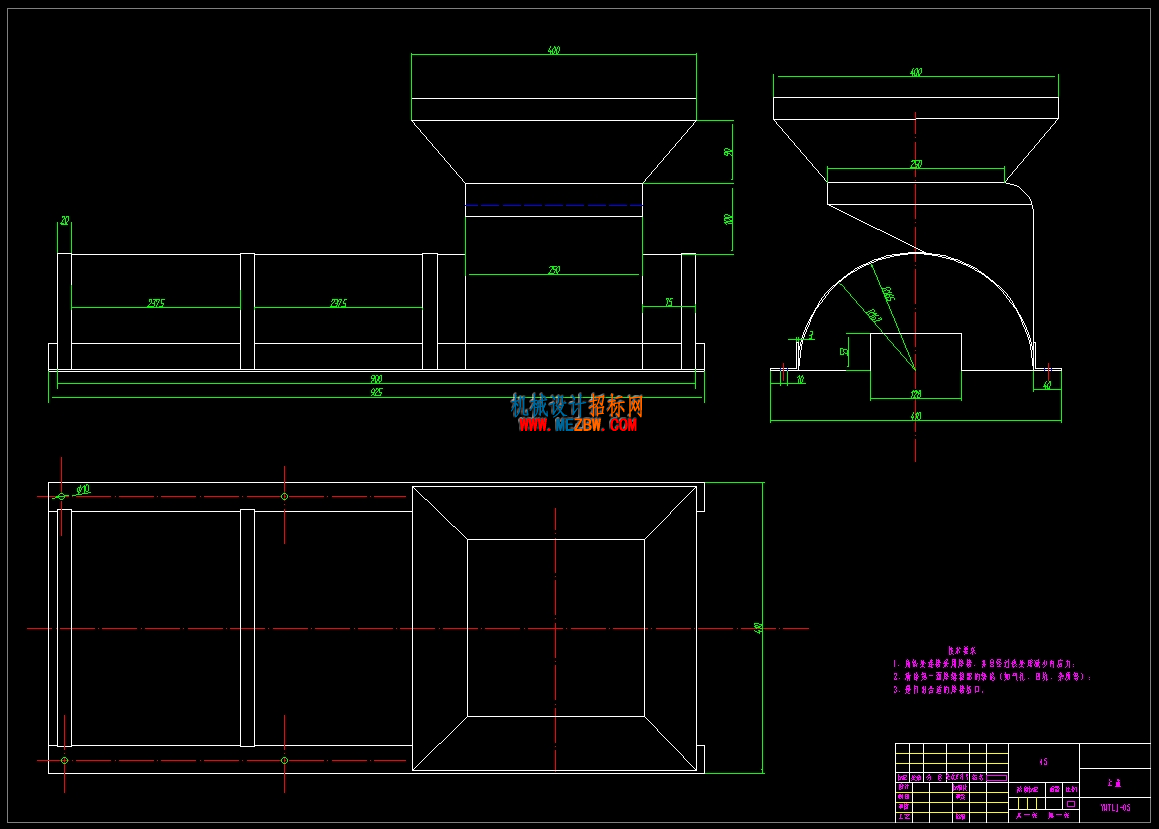Click the part name cell above YNTLJ-05

(1114, 783)
